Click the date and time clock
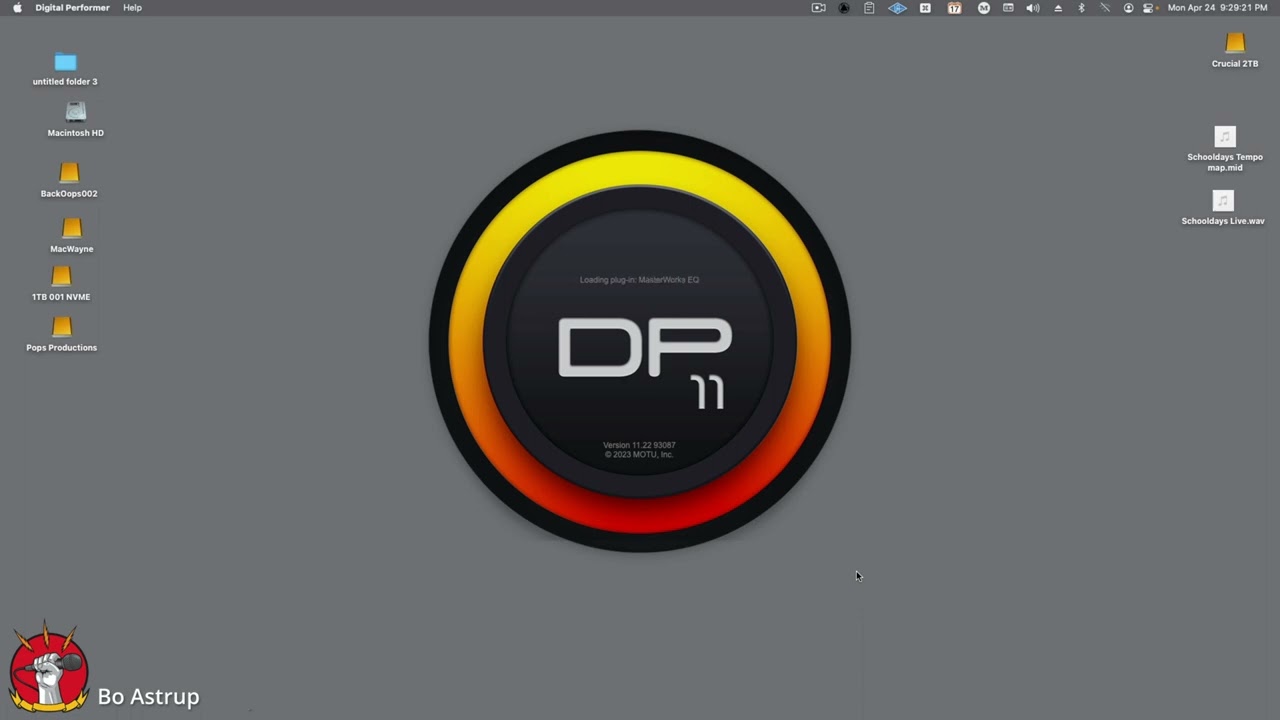The width and height of the screenshot is (1280, 720). 1218,8
